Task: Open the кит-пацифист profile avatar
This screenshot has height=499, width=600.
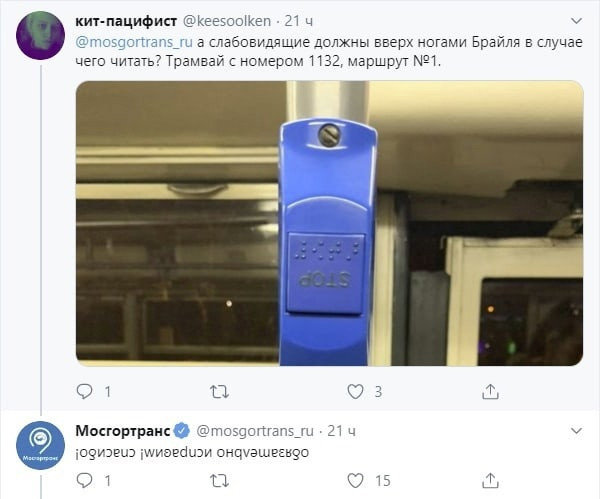Action: pyautogui.click(x=40, y=35)
